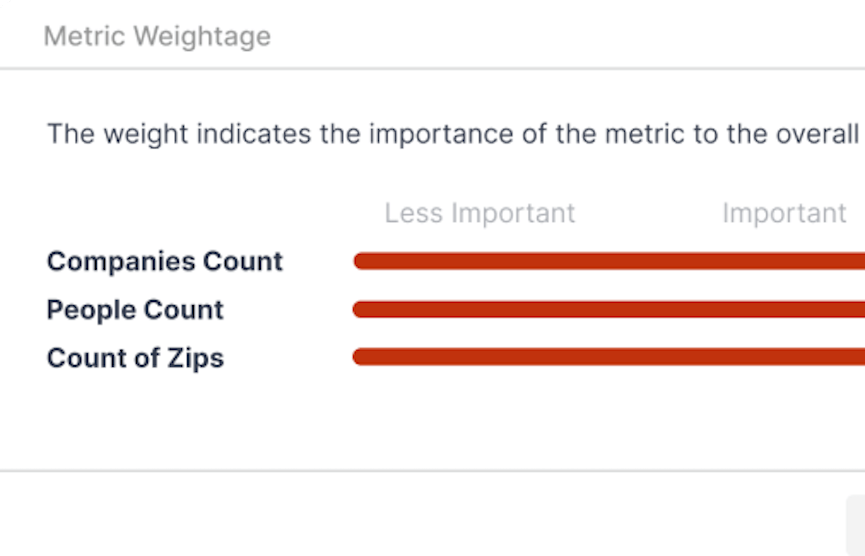
Task: Click the People Count weight slider
Action: point(609,309)
